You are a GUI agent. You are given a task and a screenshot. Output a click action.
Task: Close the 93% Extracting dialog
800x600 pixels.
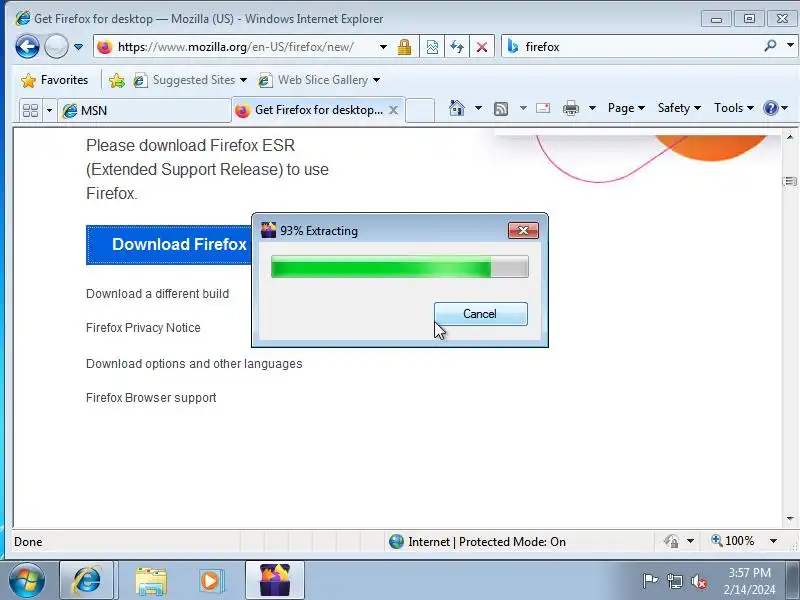523,231
